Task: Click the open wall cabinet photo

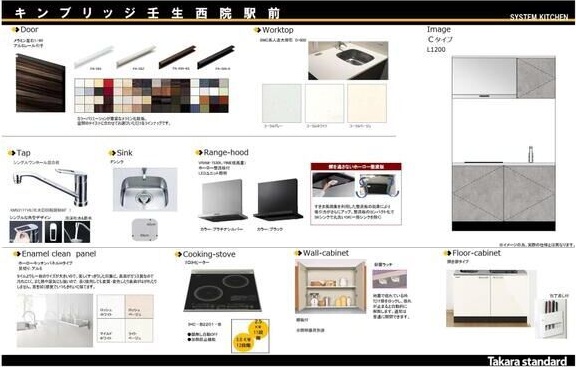Action: click(x=331, y=286)
